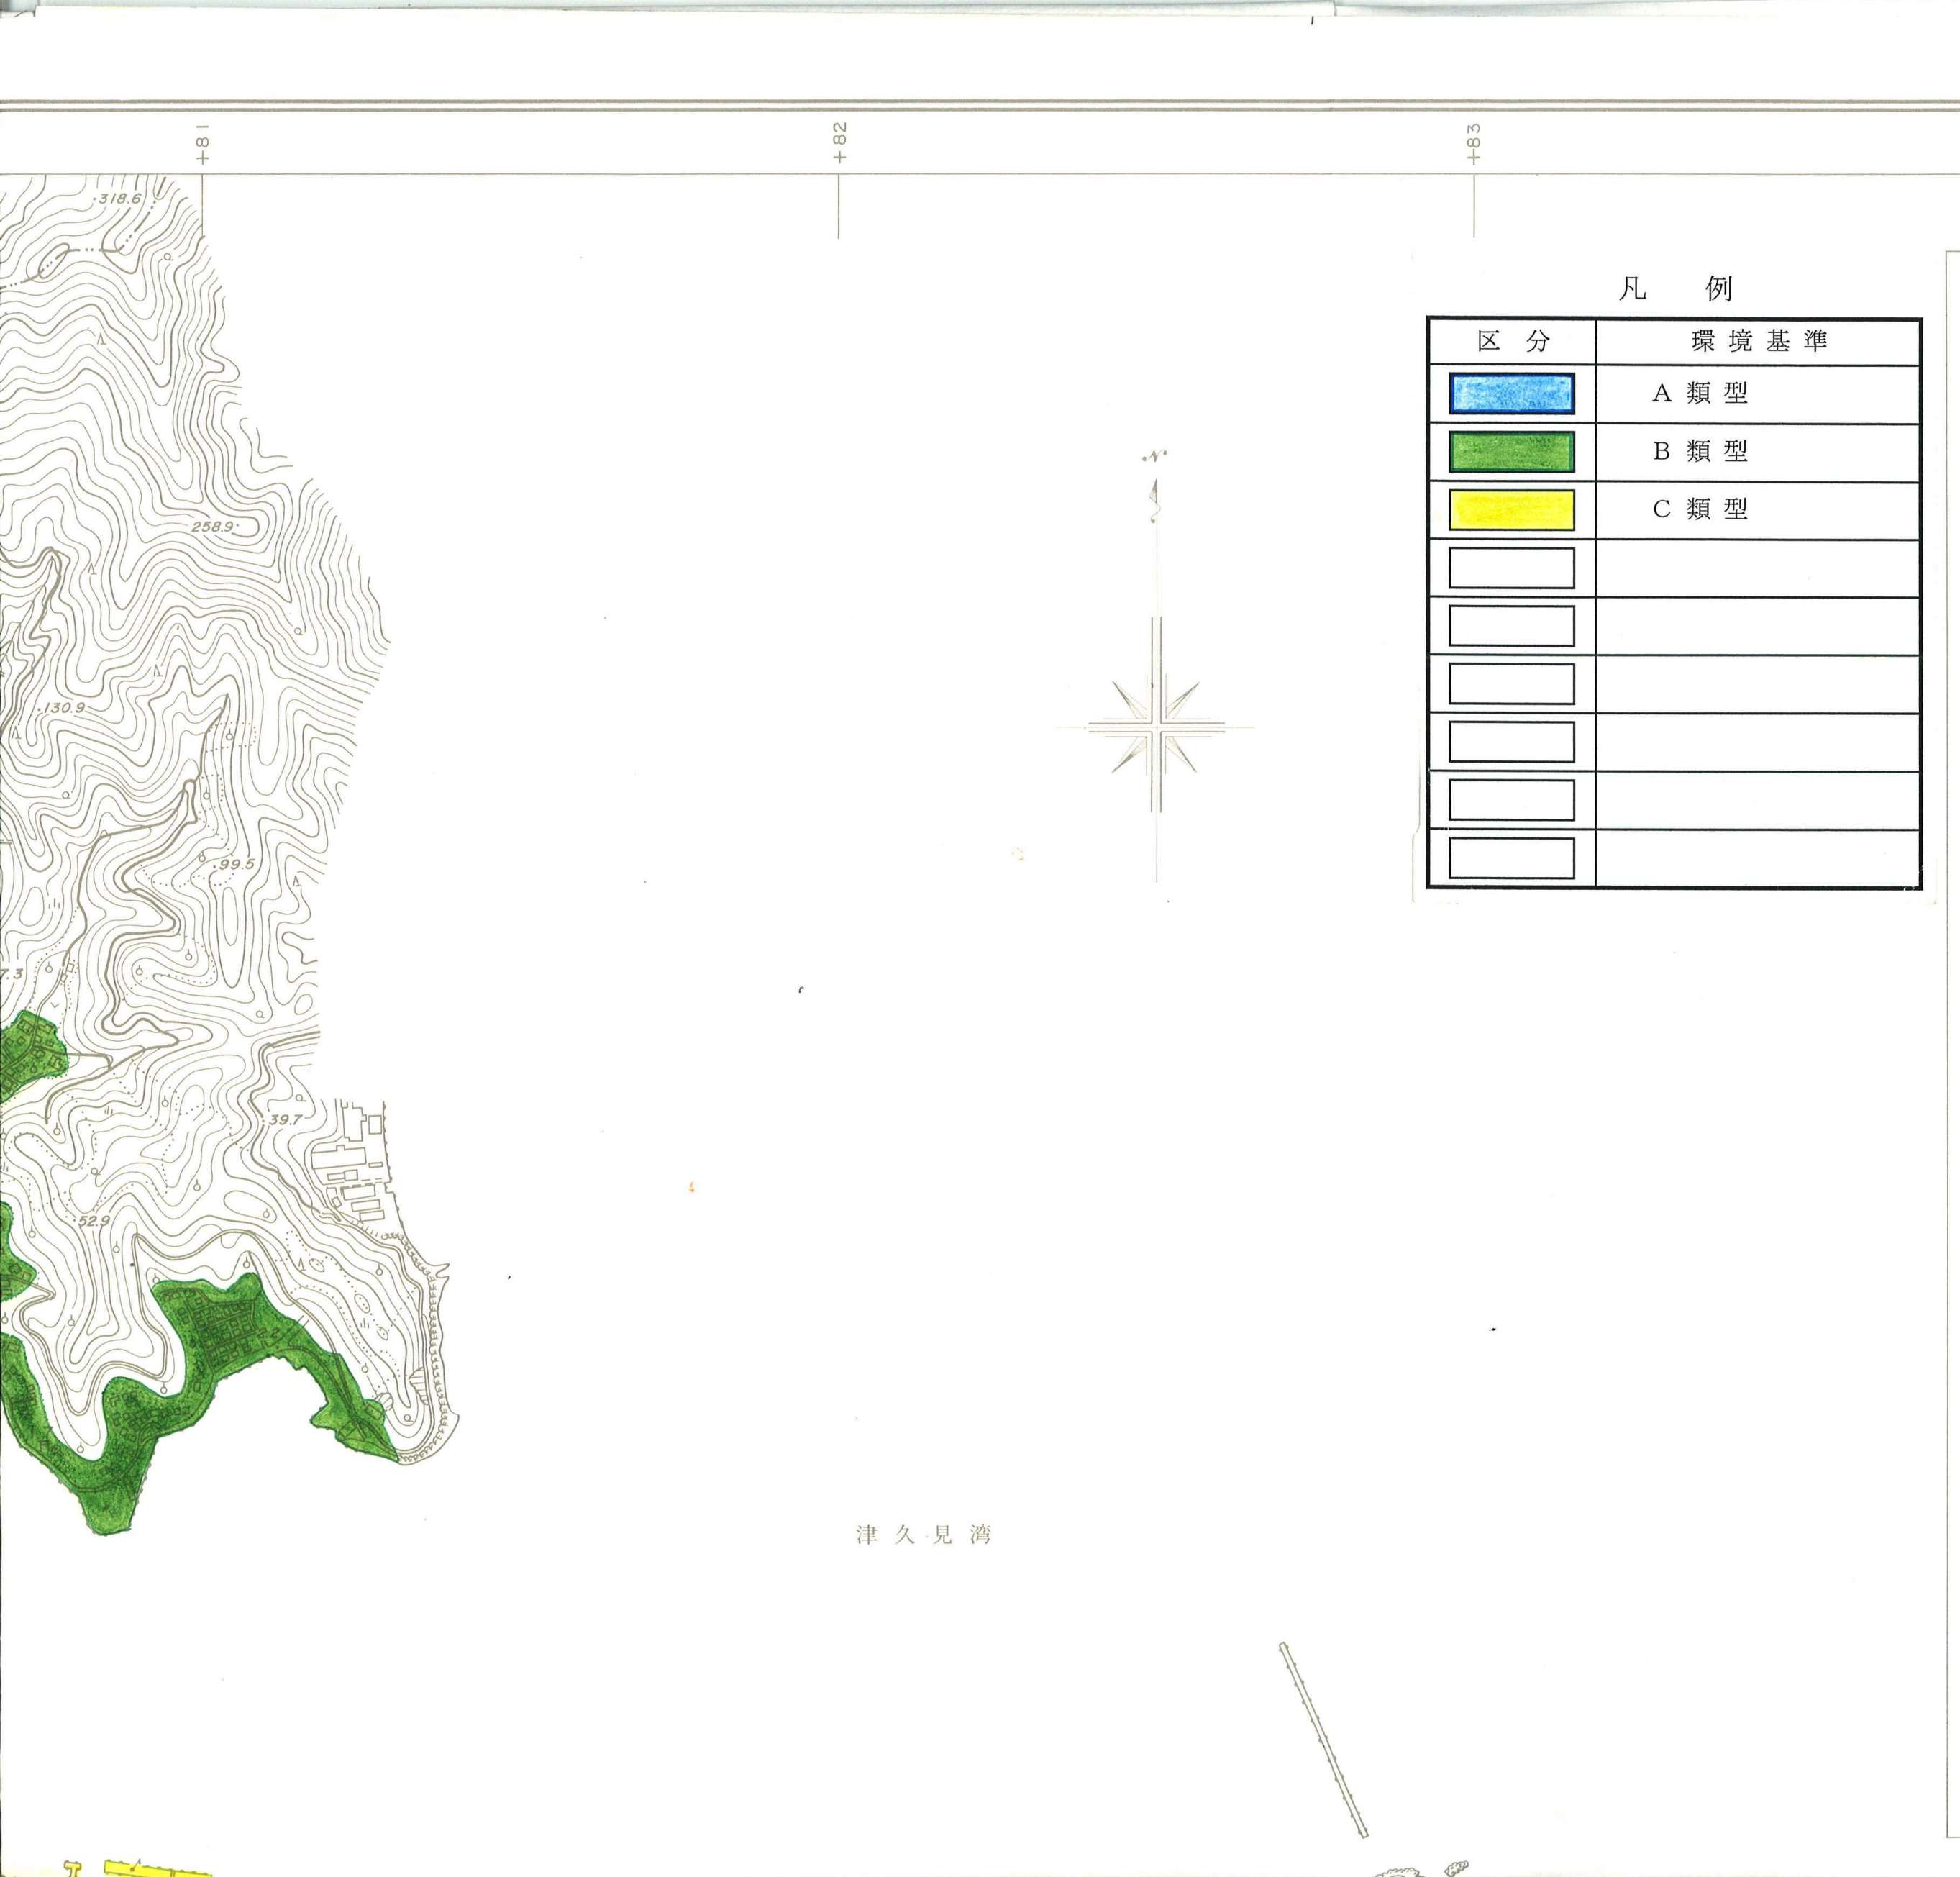Click the 318.6 elevation point label
This screenshot has height=1877, width=1960.
tap(119, 198)
